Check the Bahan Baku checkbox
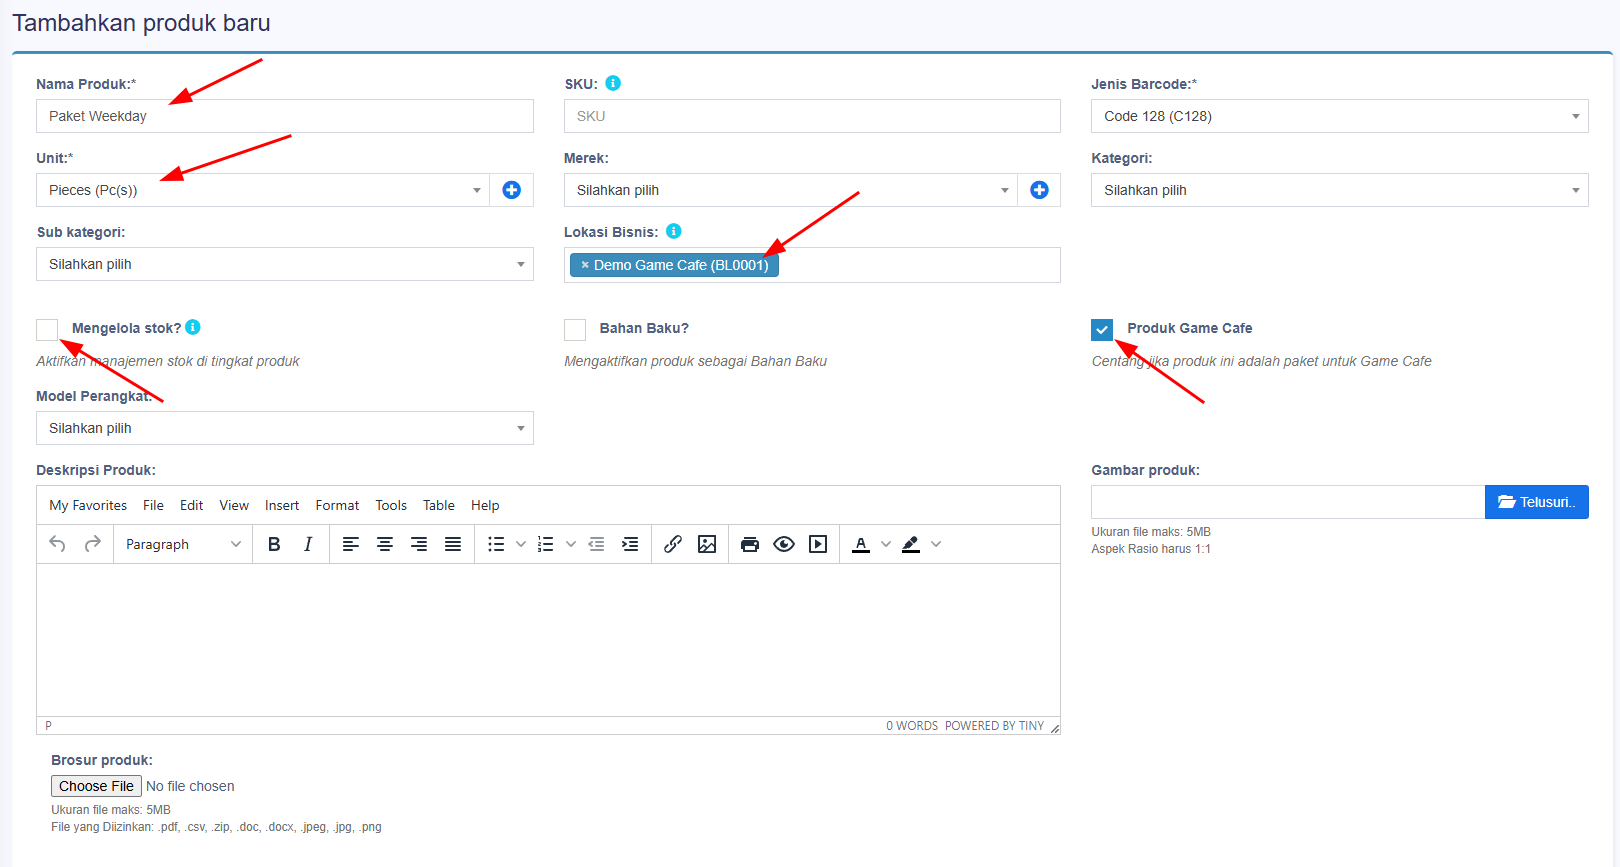This screenshot has width=1620, height=867. click(575, 330)
